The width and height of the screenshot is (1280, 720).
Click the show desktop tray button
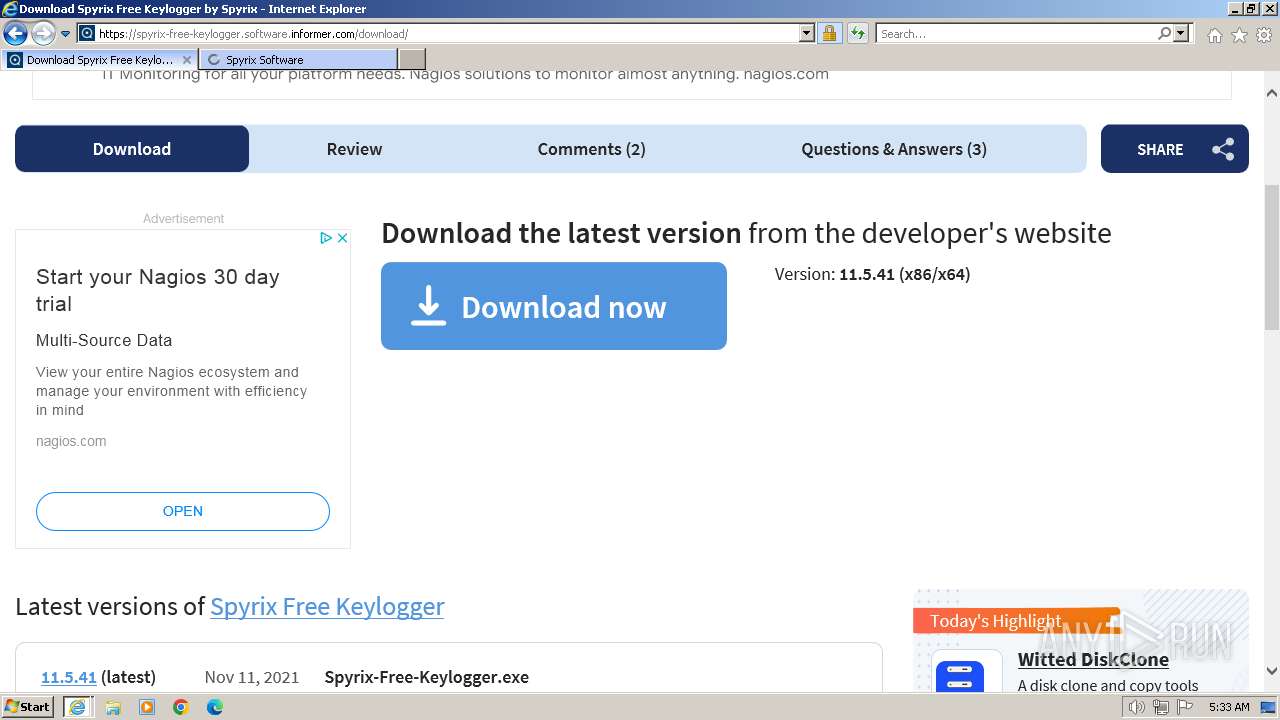click(1269, 707)
